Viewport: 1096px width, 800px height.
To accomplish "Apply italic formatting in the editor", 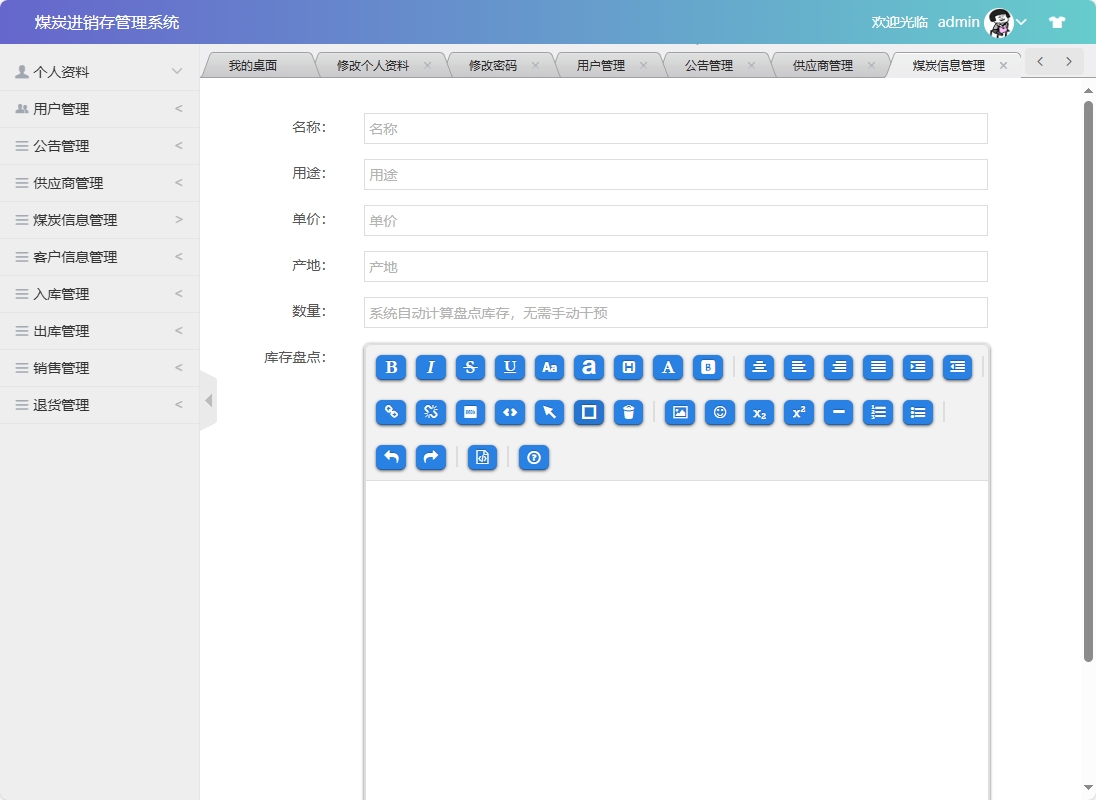I will tap(430, 368).
